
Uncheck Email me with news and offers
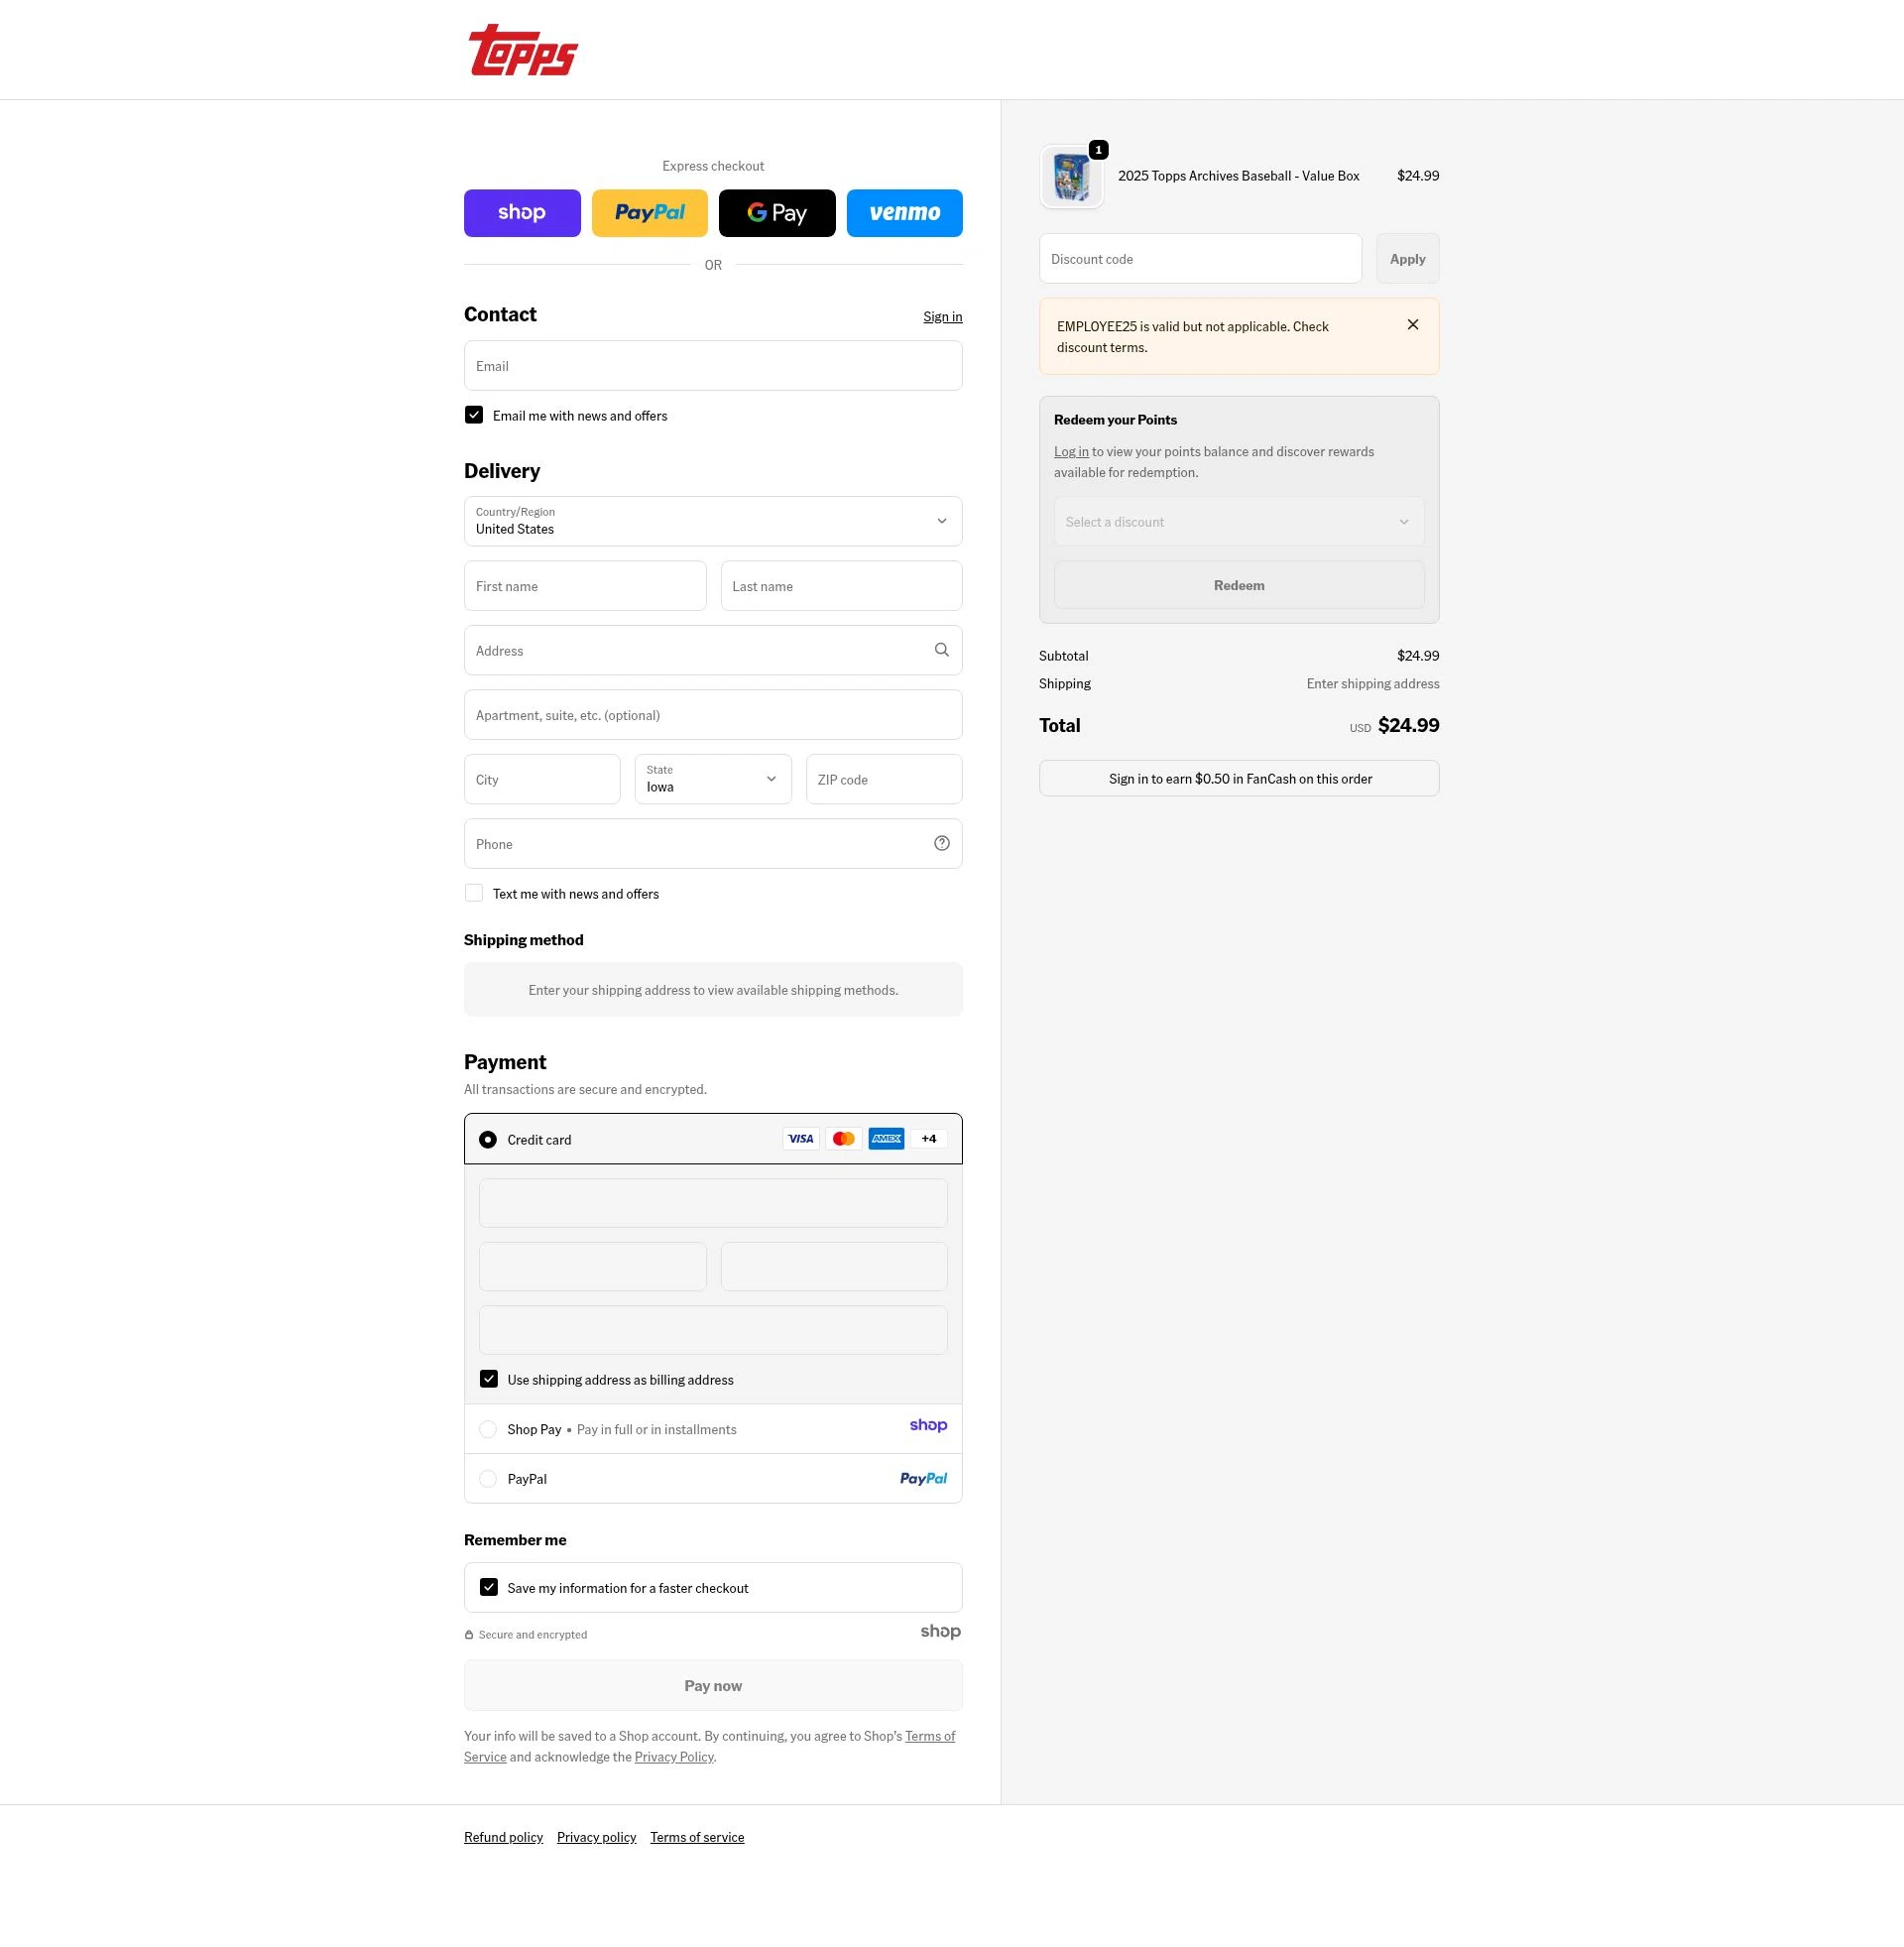point(474,415)
